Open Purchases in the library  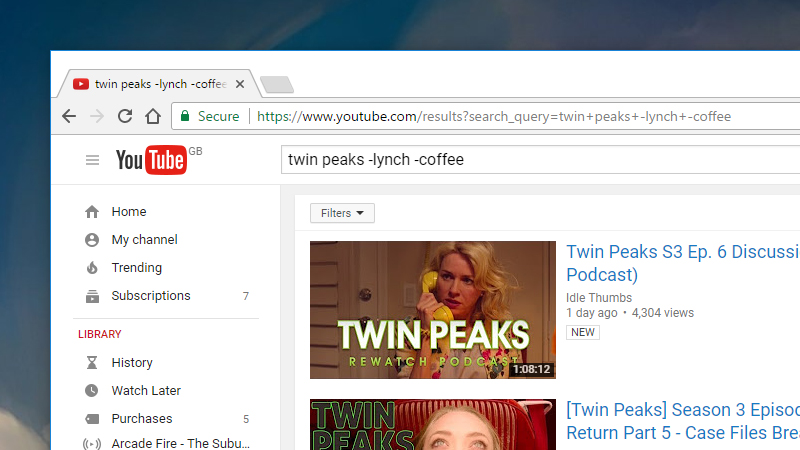point(142,419)
